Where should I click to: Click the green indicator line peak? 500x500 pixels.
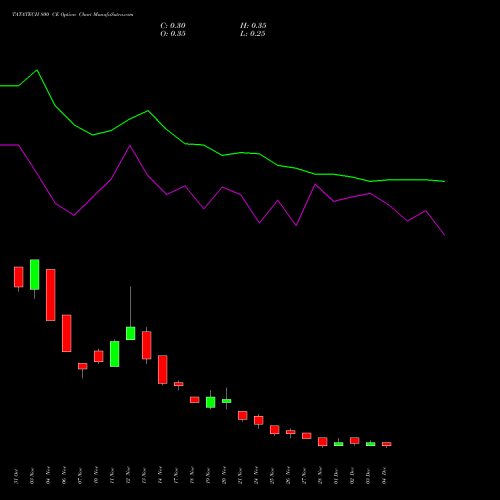tap(37, 70)
